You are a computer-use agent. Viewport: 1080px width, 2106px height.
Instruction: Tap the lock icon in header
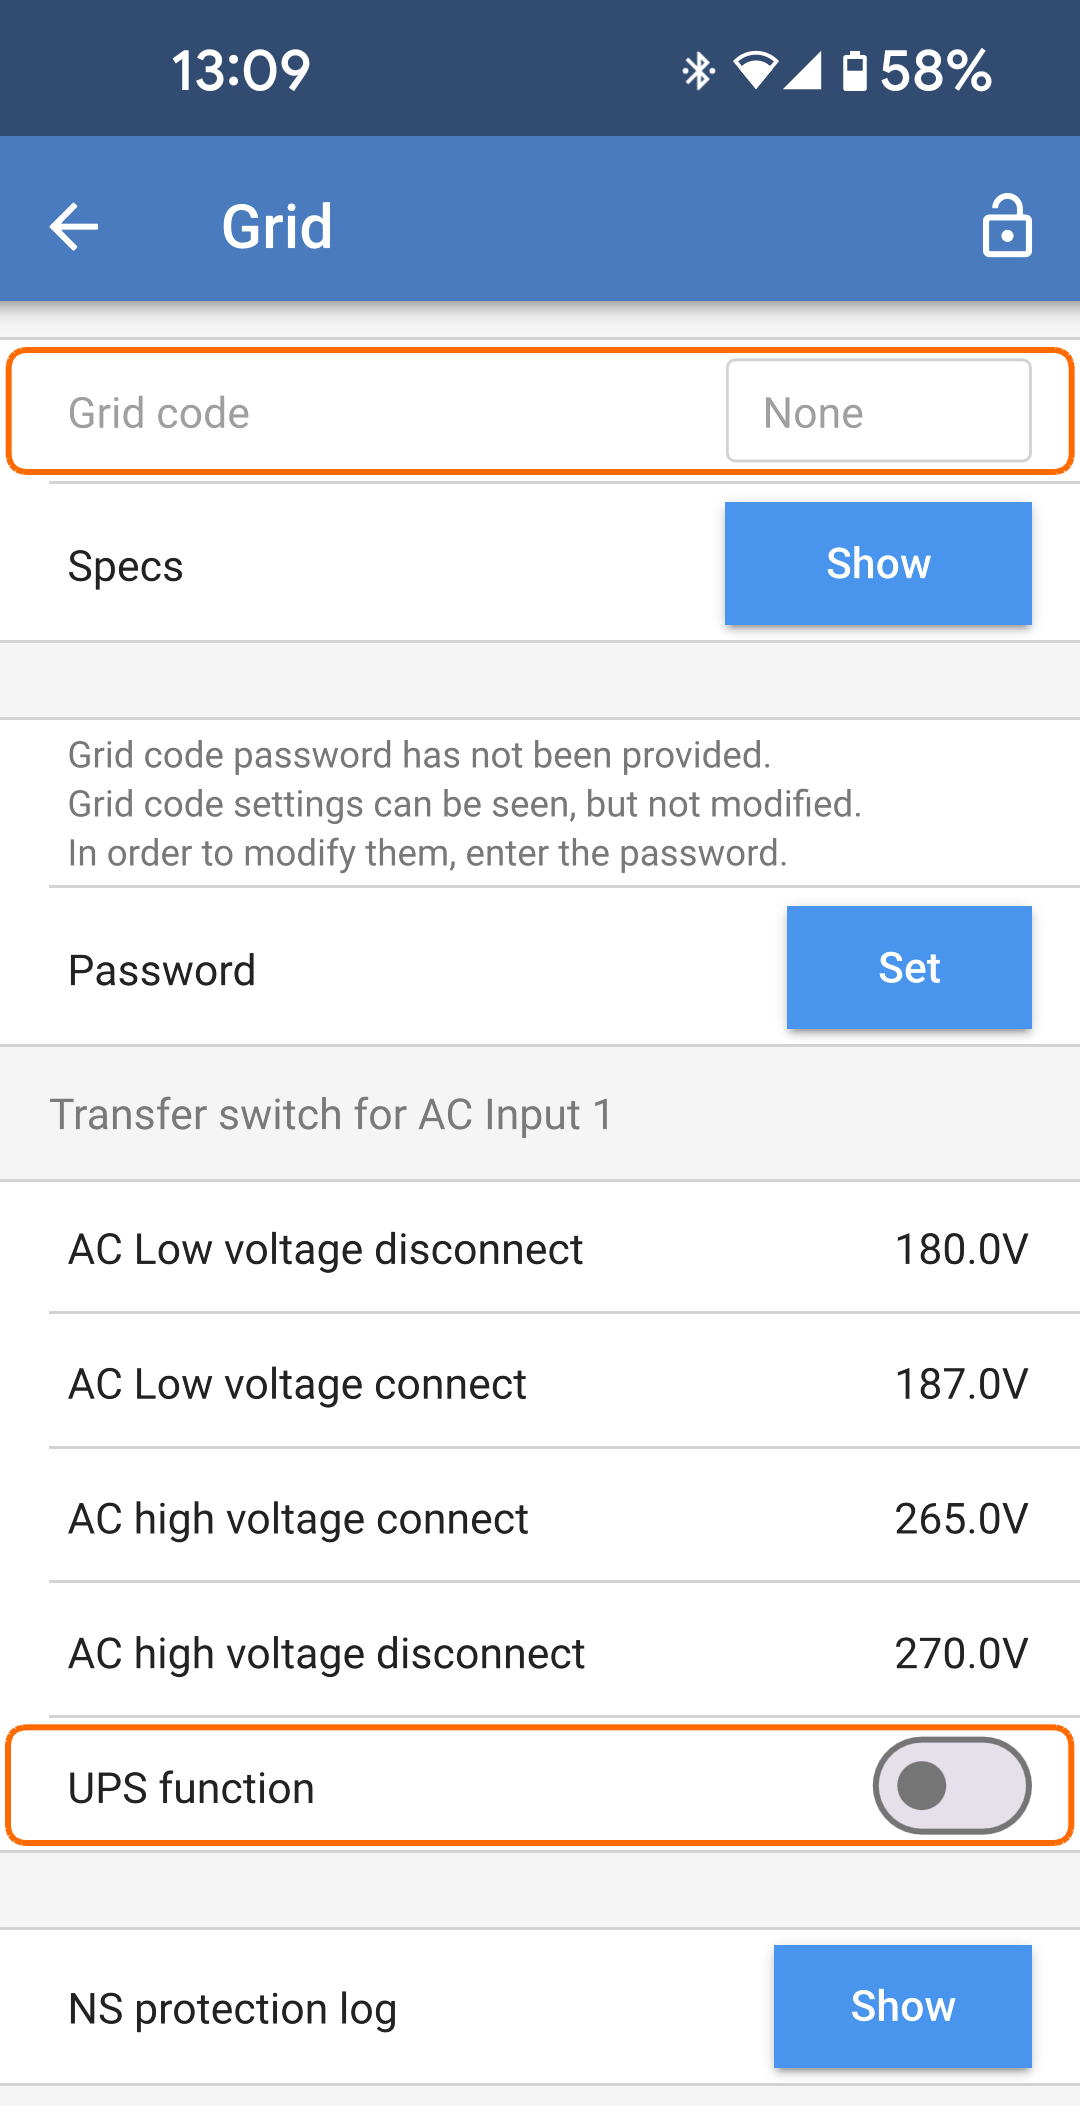[x=1006, y=226]
